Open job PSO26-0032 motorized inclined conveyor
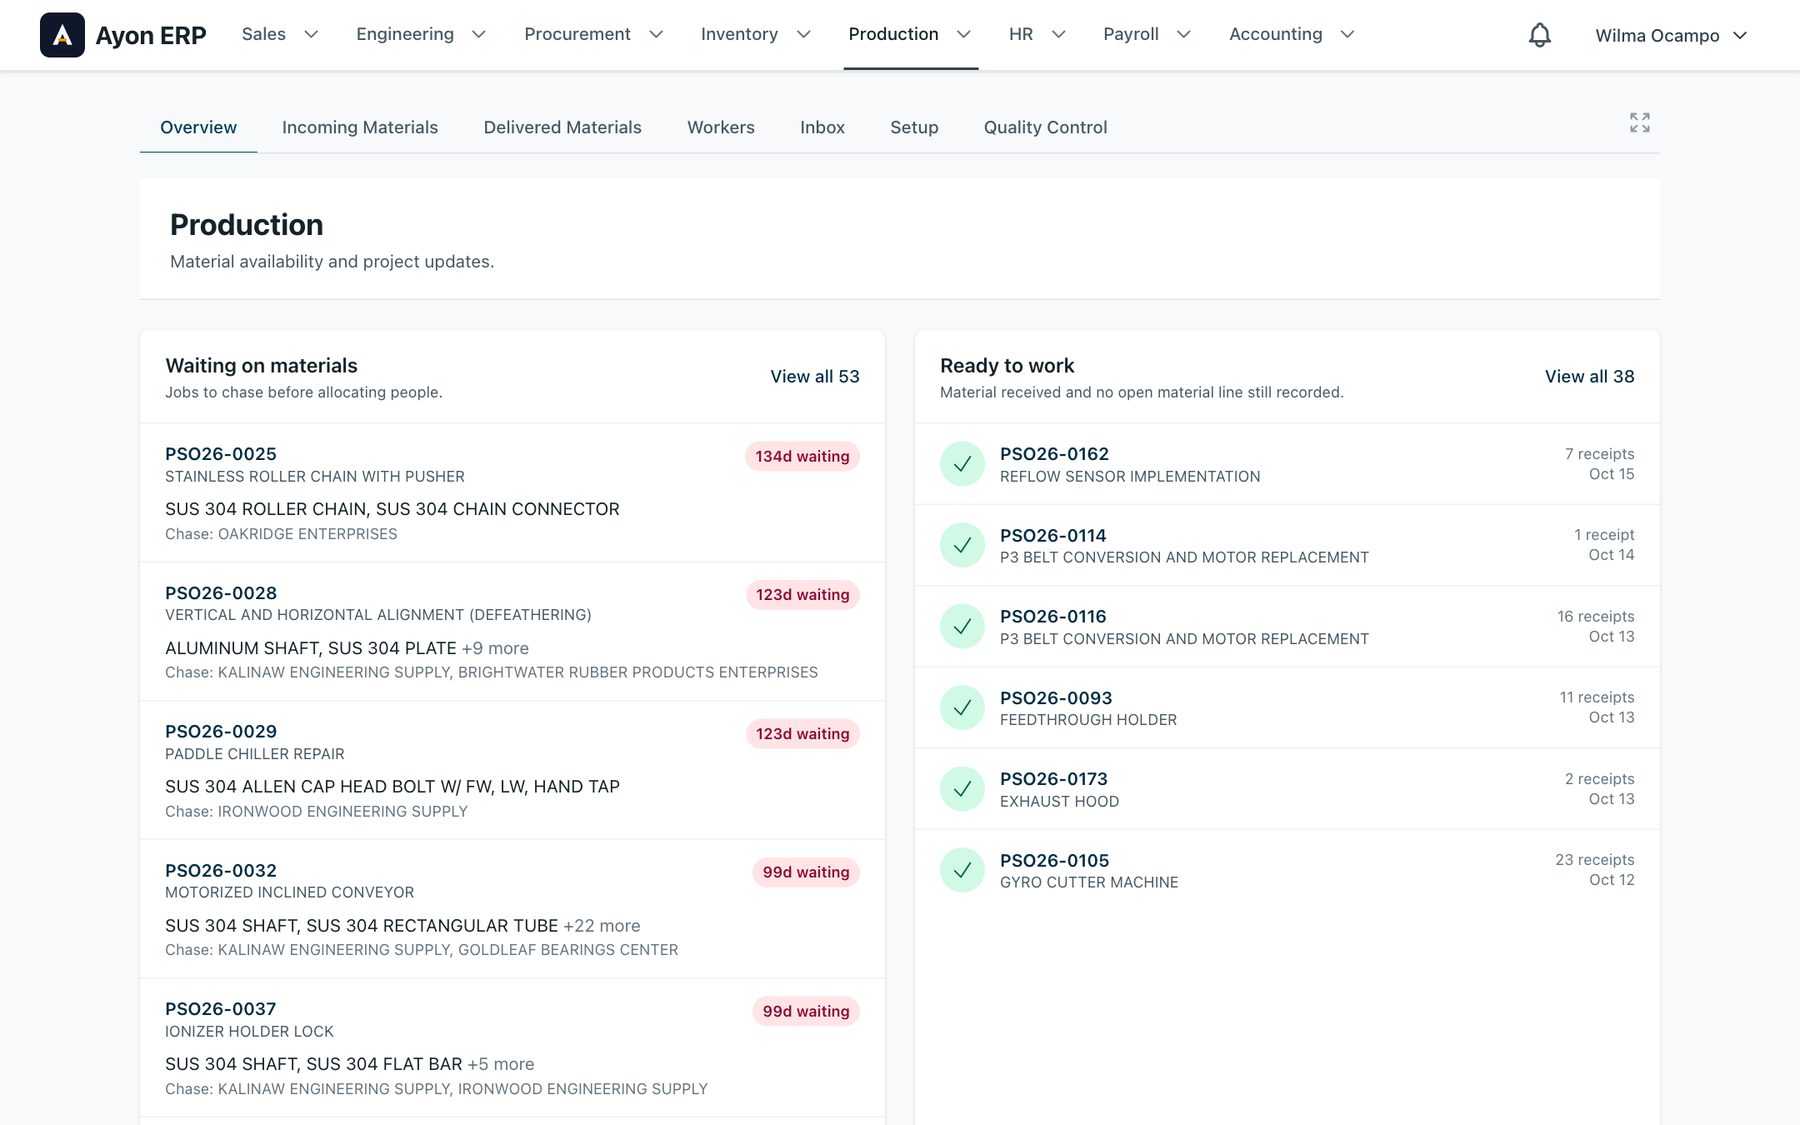1800x1125 pixels. [x=512, y=909]
